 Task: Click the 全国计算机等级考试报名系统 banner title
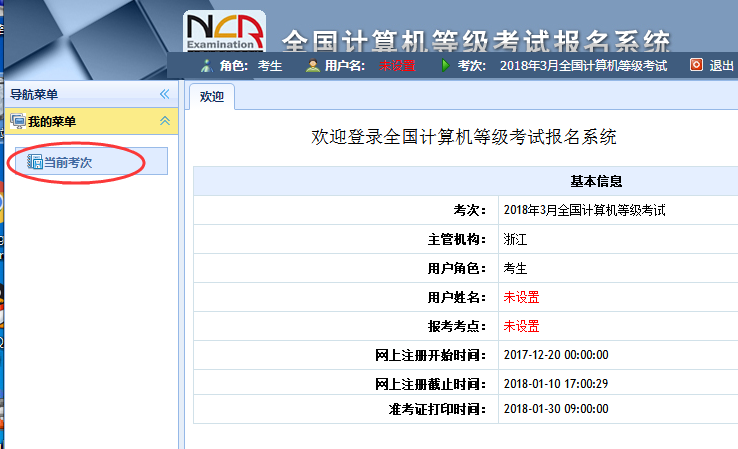point(475,42)
